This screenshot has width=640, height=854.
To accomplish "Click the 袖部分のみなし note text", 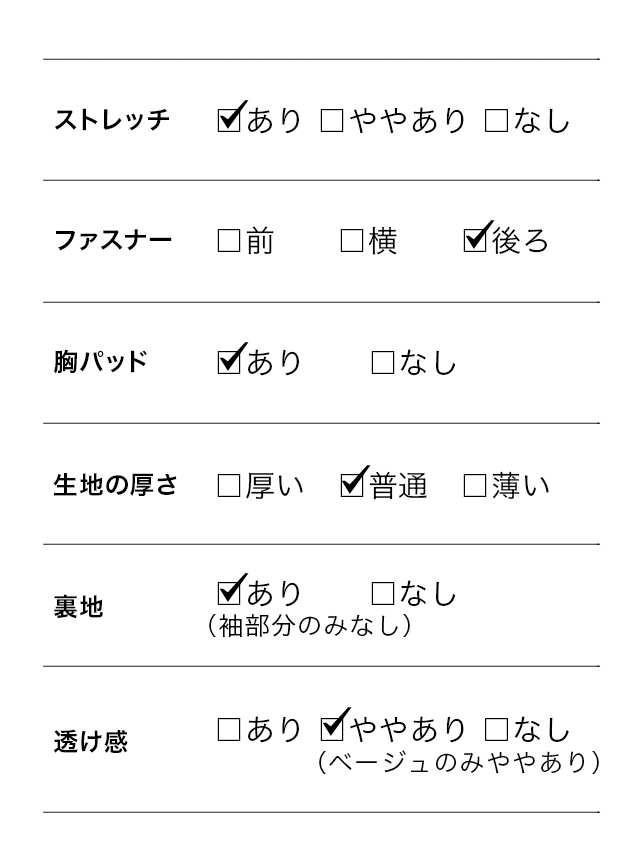I will tap(309, 627).
